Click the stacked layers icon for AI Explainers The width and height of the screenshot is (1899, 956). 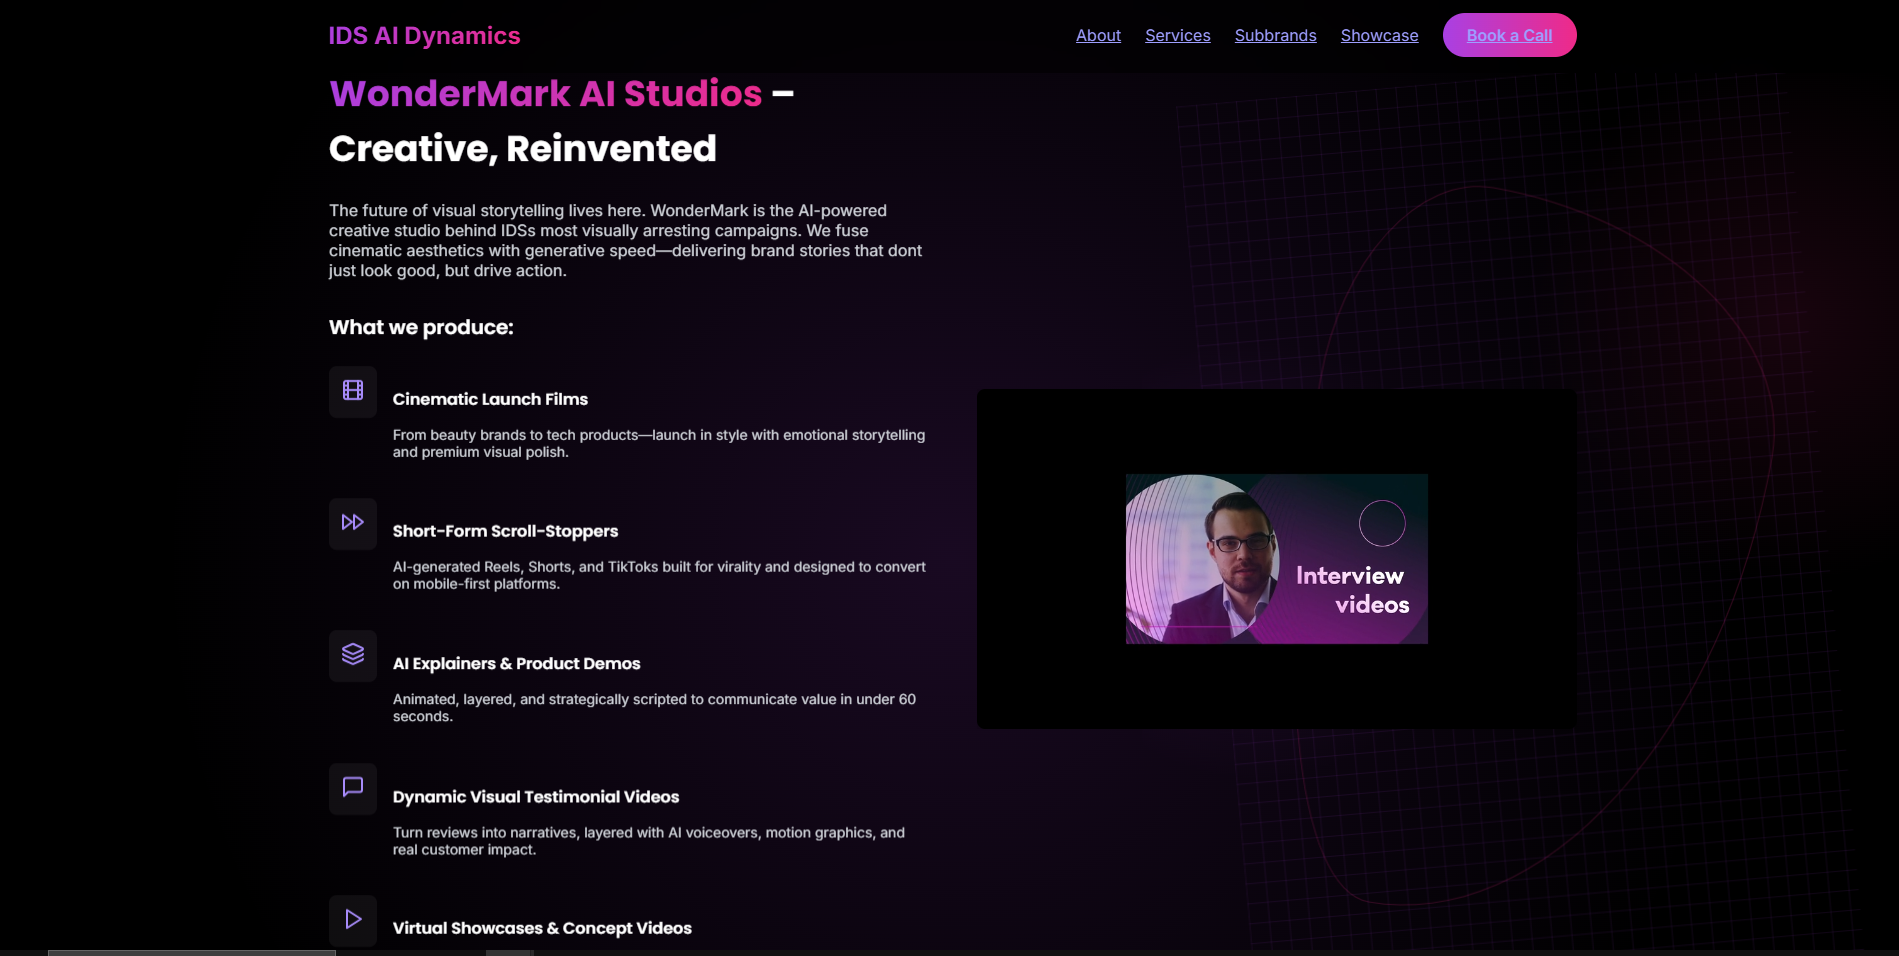click(353, 655)
